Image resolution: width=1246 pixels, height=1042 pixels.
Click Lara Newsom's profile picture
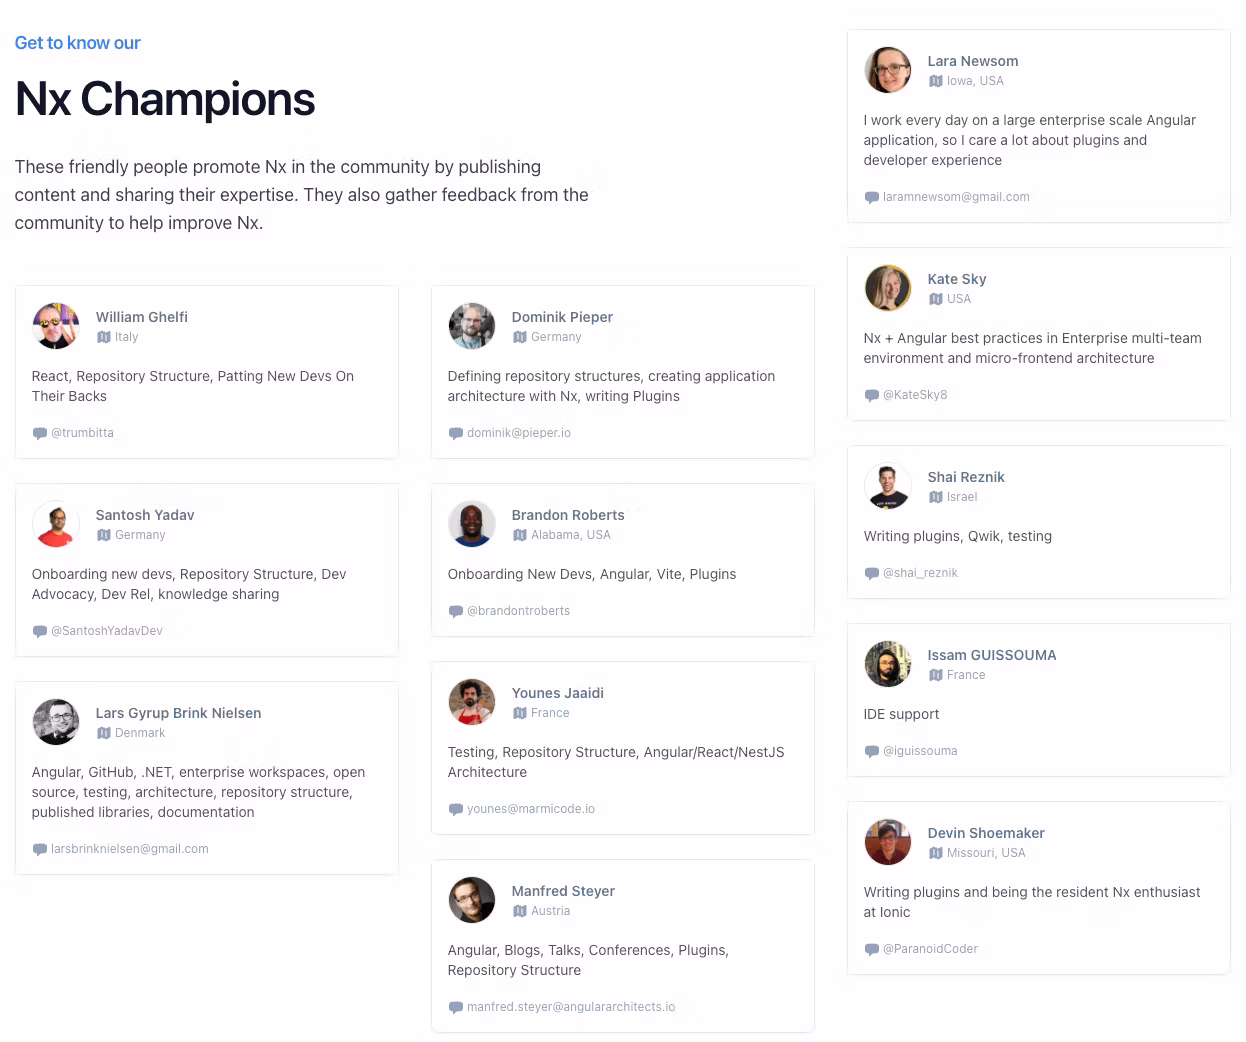click(888, 70)
